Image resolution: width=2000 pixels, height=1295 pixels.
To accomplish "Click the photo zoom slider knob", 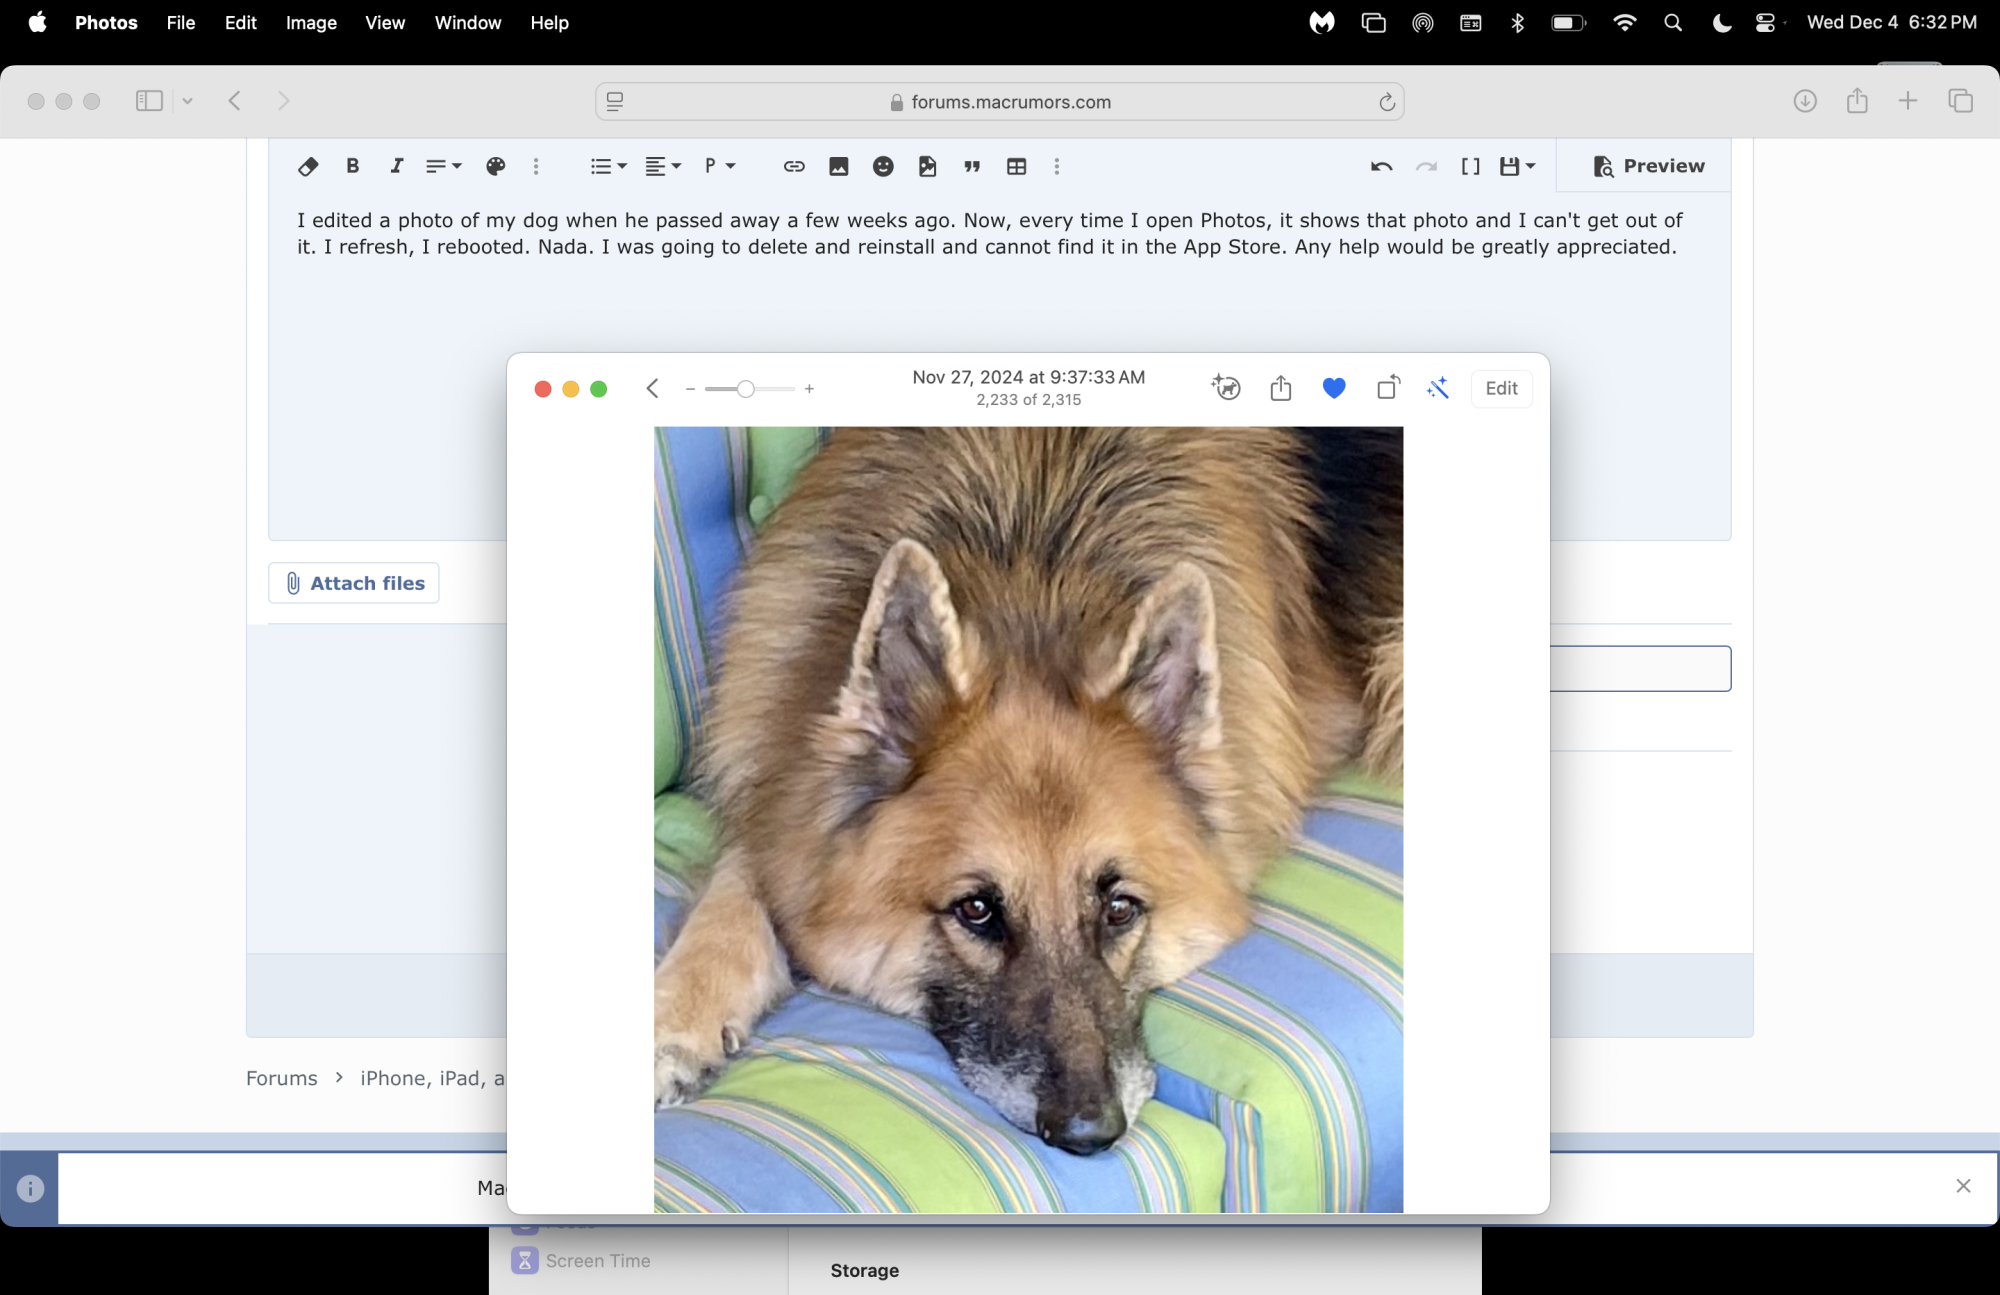I will click(745, 389).
